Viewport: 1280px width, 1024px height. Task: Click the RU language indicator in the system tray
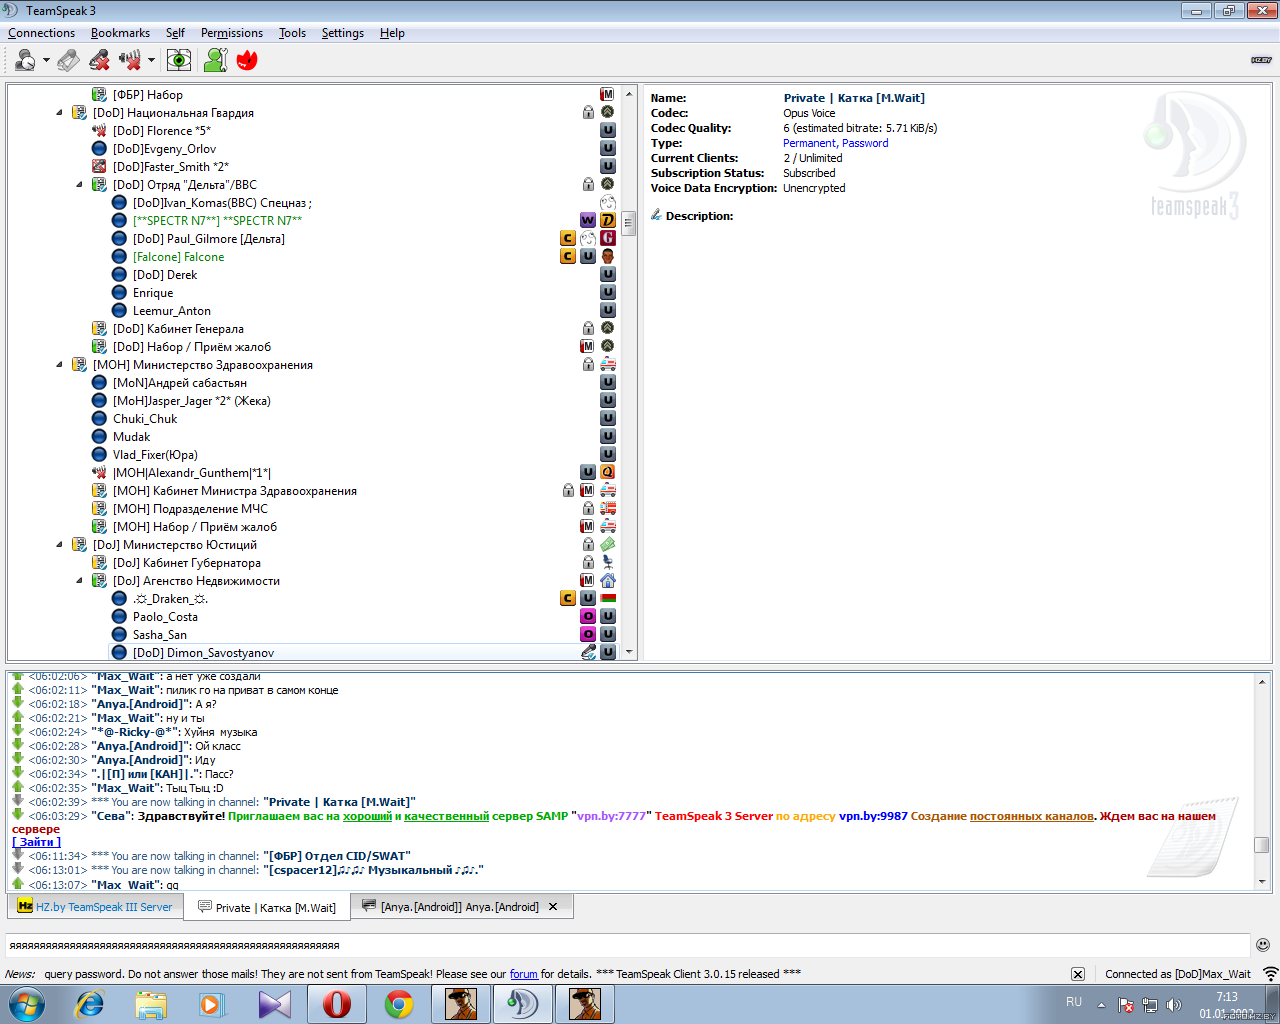coord(1074,1002)
